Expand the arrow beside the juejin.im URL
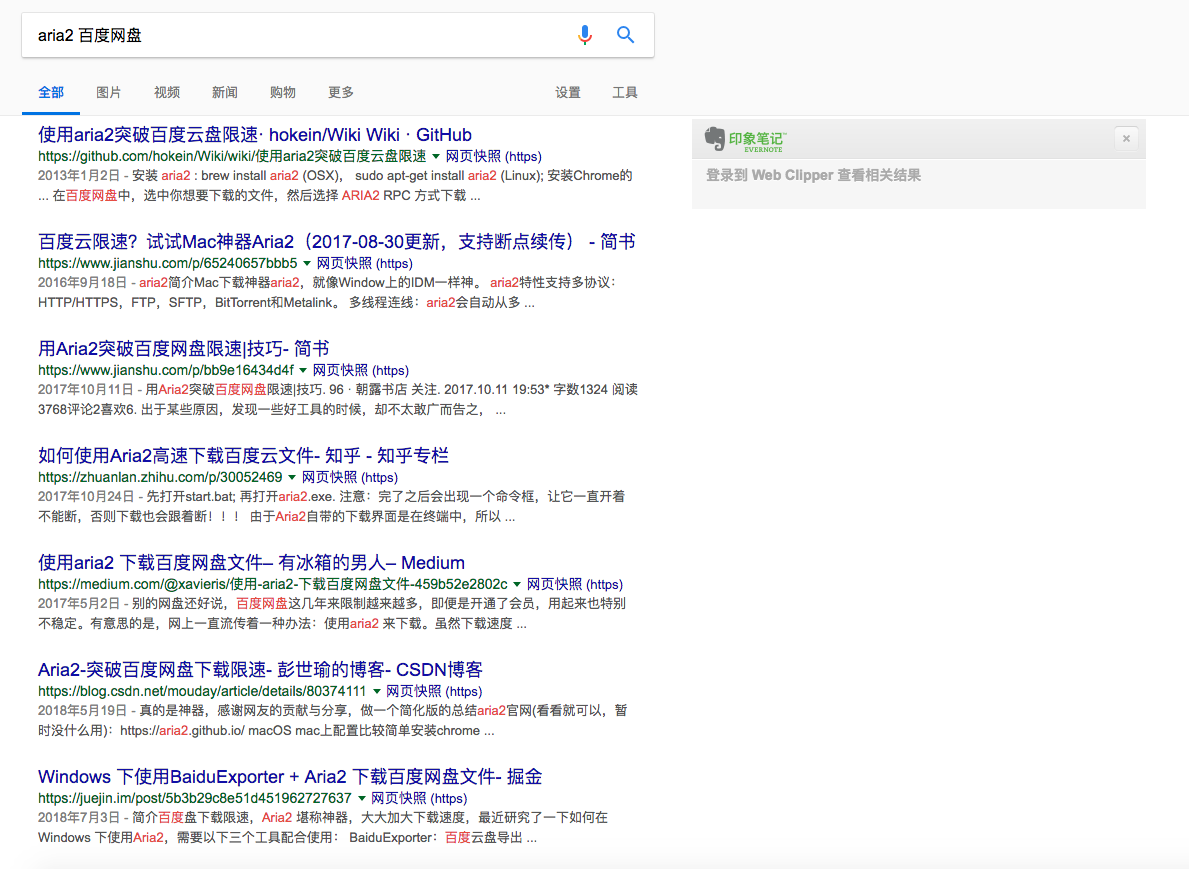This screenshot has height=869, width=1189. click(x=362, y=798)
